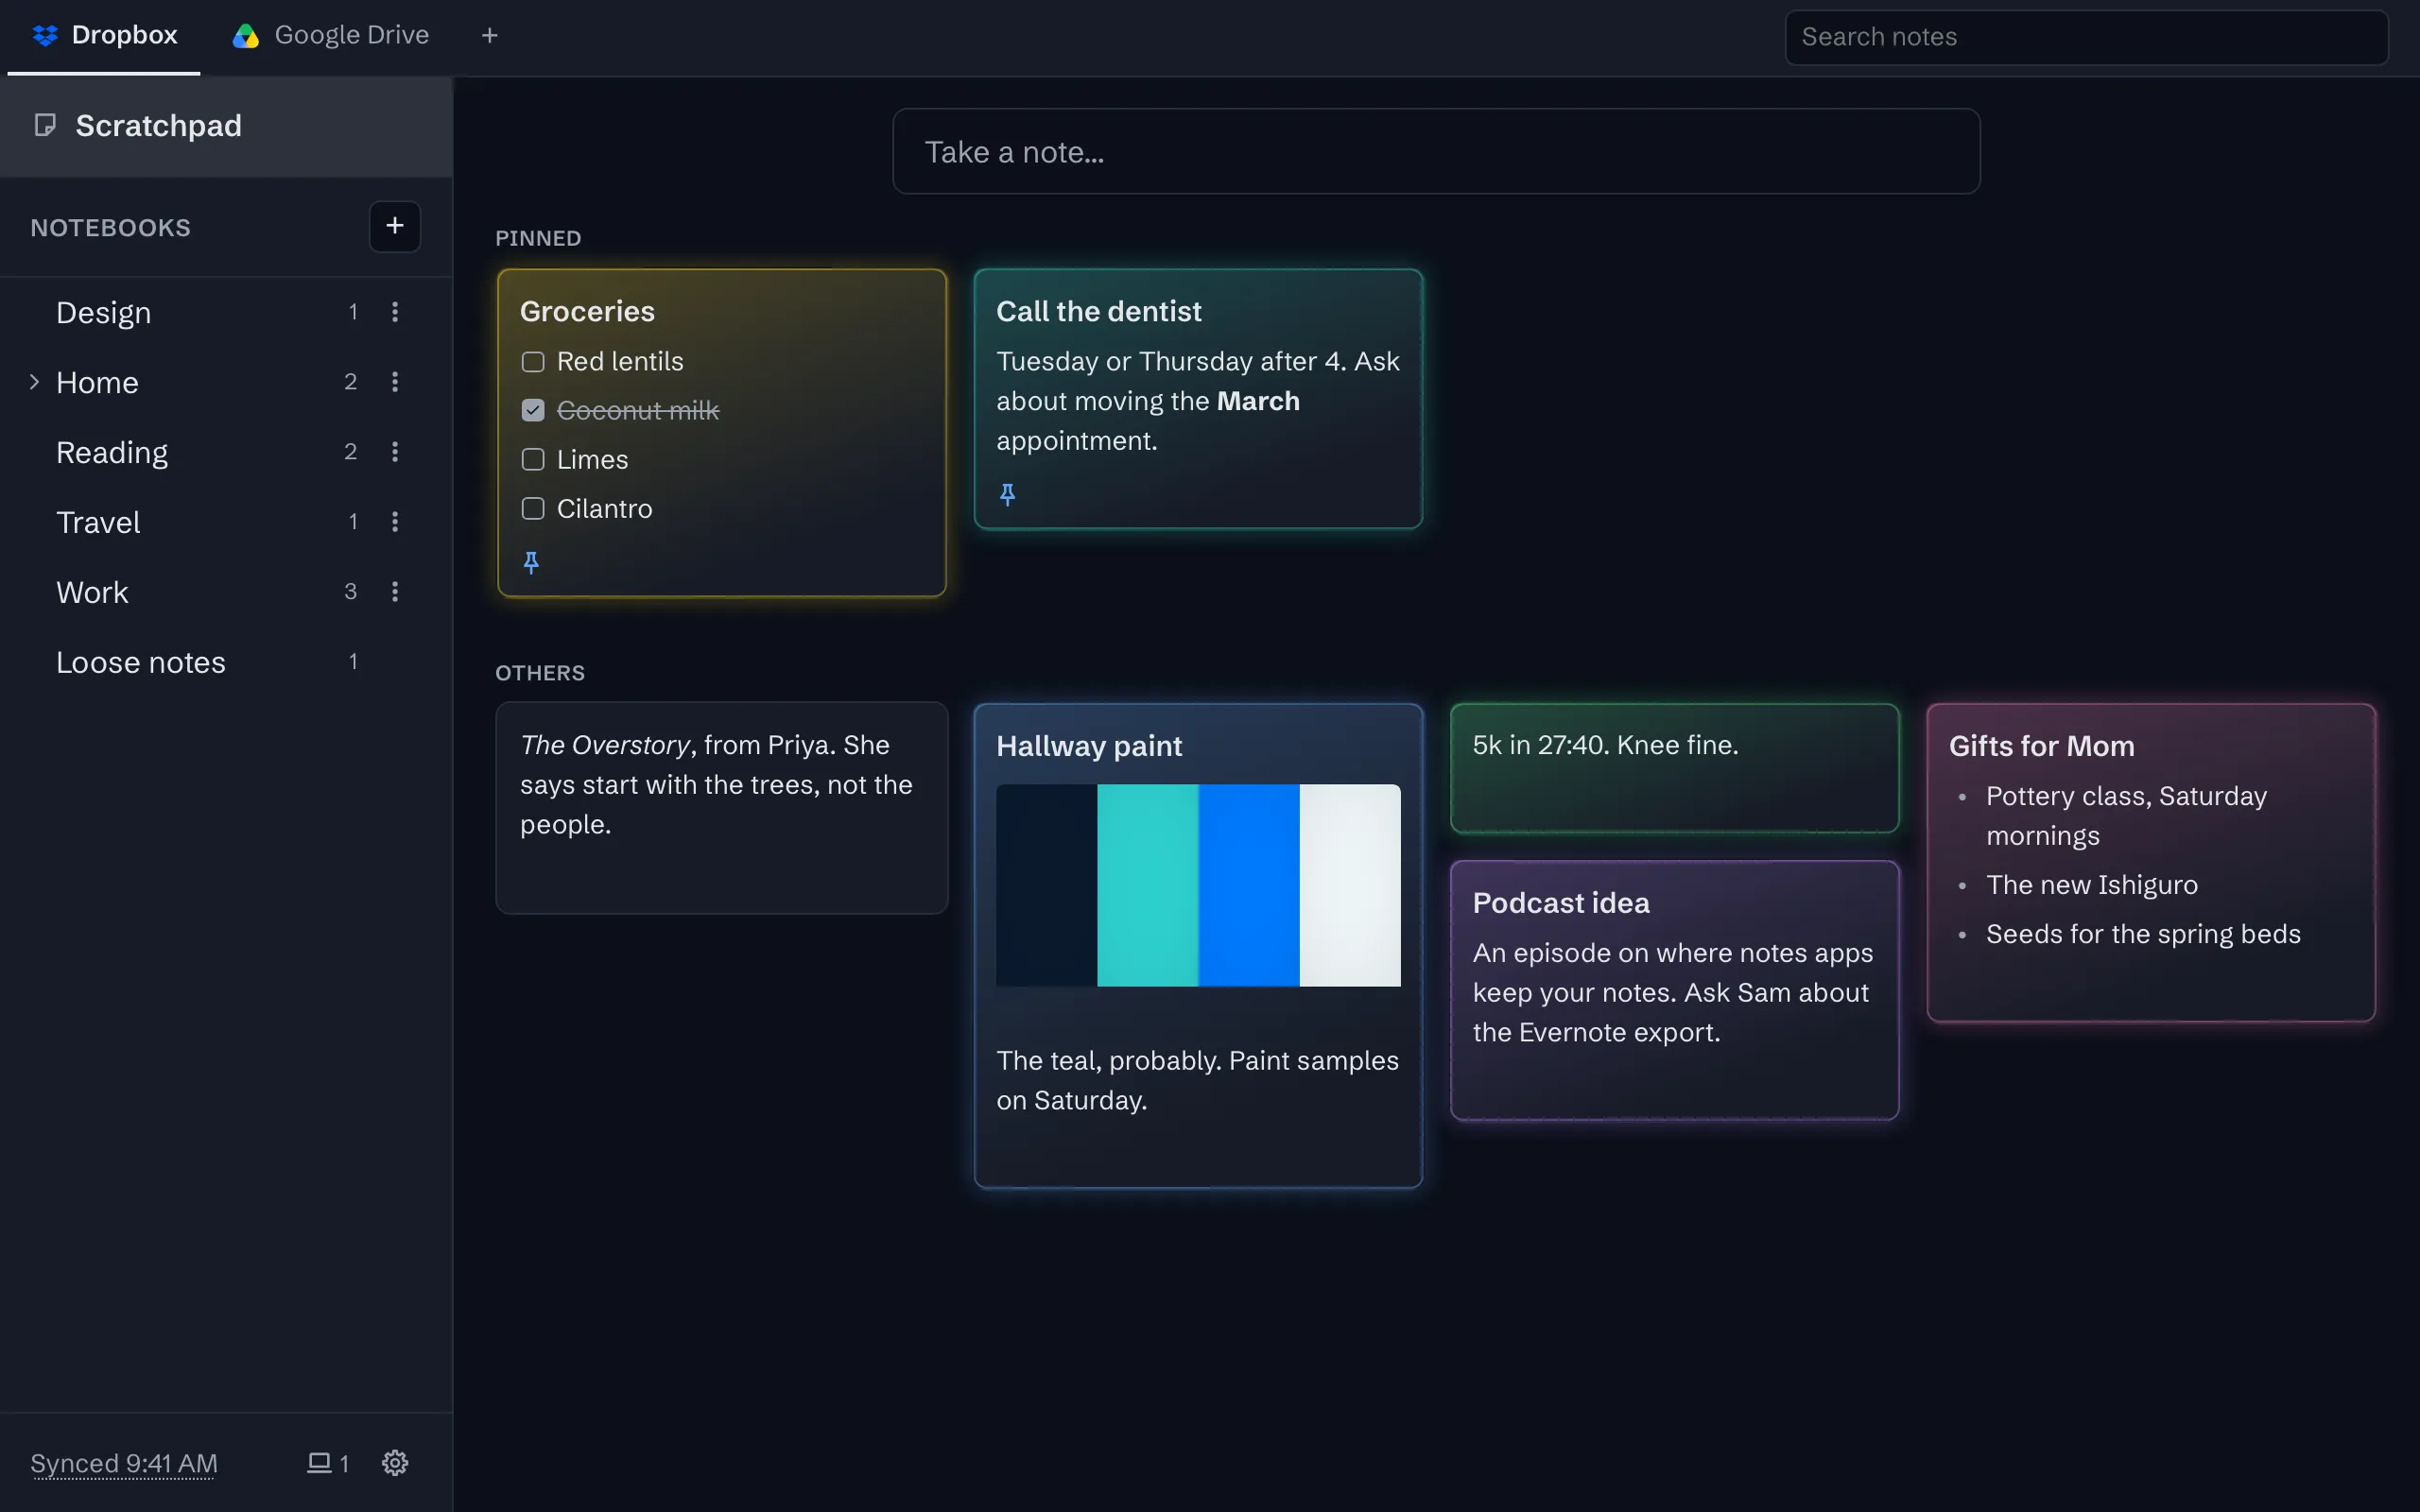Open the Work notebook options menu
This screenshot has height=1512, width=2420.
395,592
